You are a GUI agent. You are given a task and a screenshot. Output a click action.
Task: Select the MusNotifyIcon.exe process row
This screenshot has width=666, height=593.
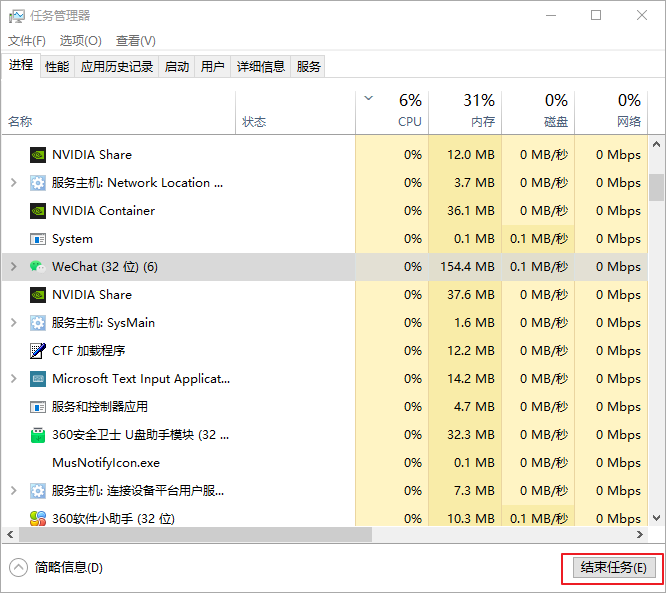coord(325,463)
